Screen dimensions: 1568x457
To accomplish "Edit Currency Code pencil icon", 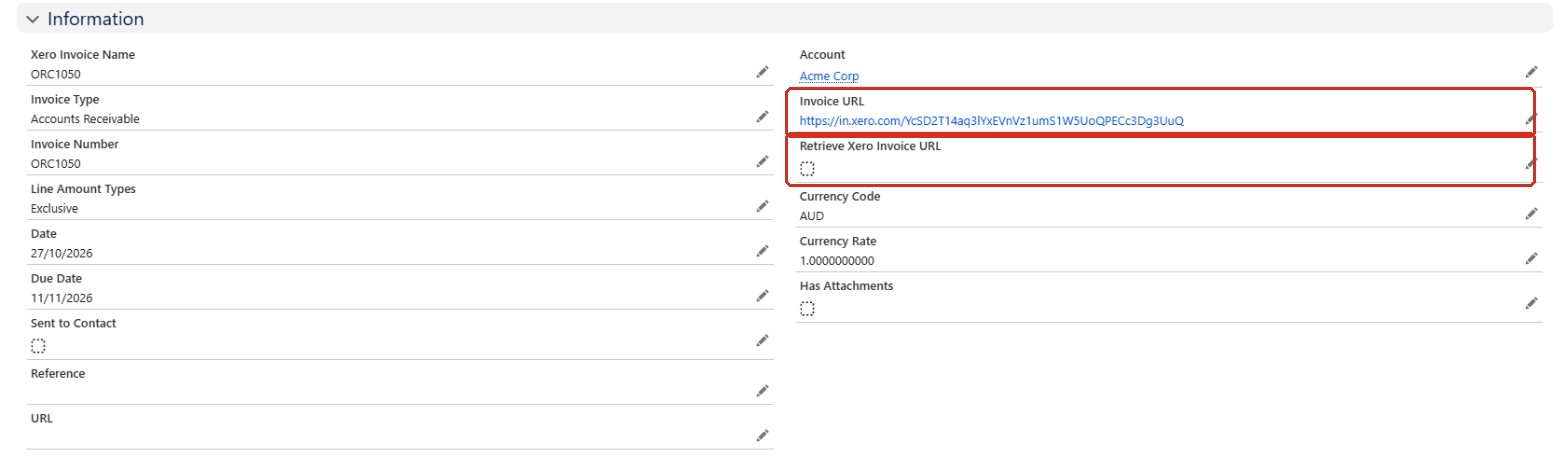I will coord(1531,213).
